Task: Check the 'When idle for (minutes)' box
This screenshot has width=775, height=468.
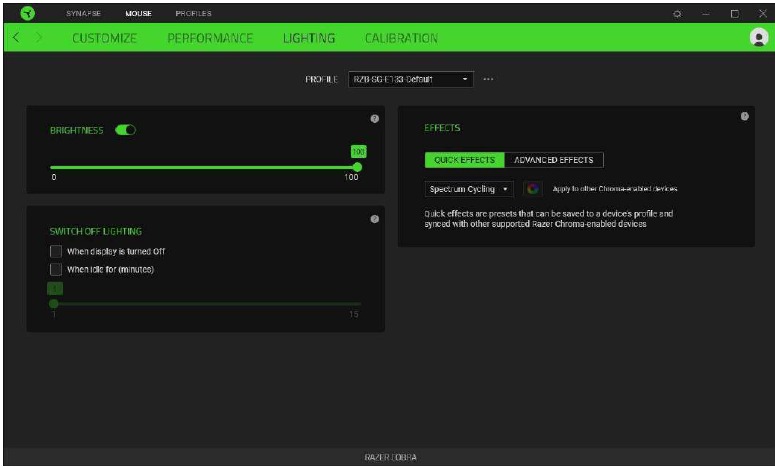Action: click(56, 269)
